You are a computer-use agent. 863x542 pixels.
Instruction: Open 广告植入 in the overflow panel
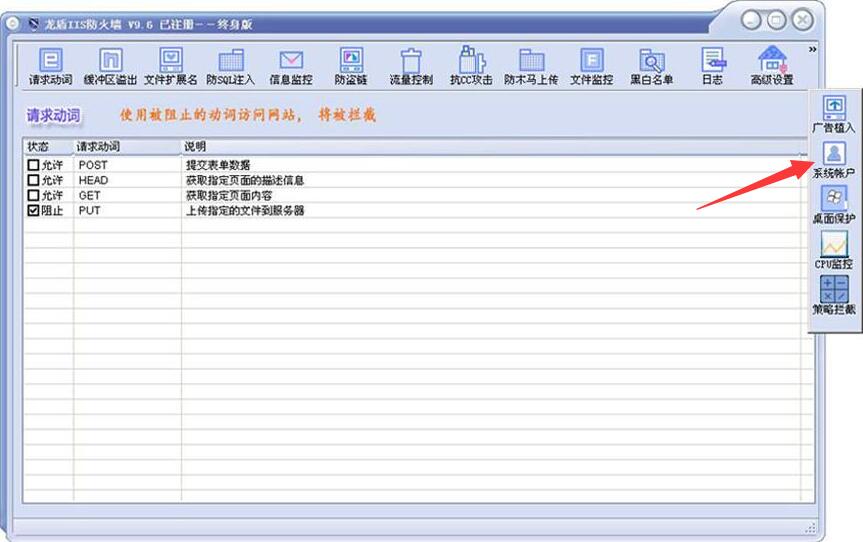pos(834,114)
